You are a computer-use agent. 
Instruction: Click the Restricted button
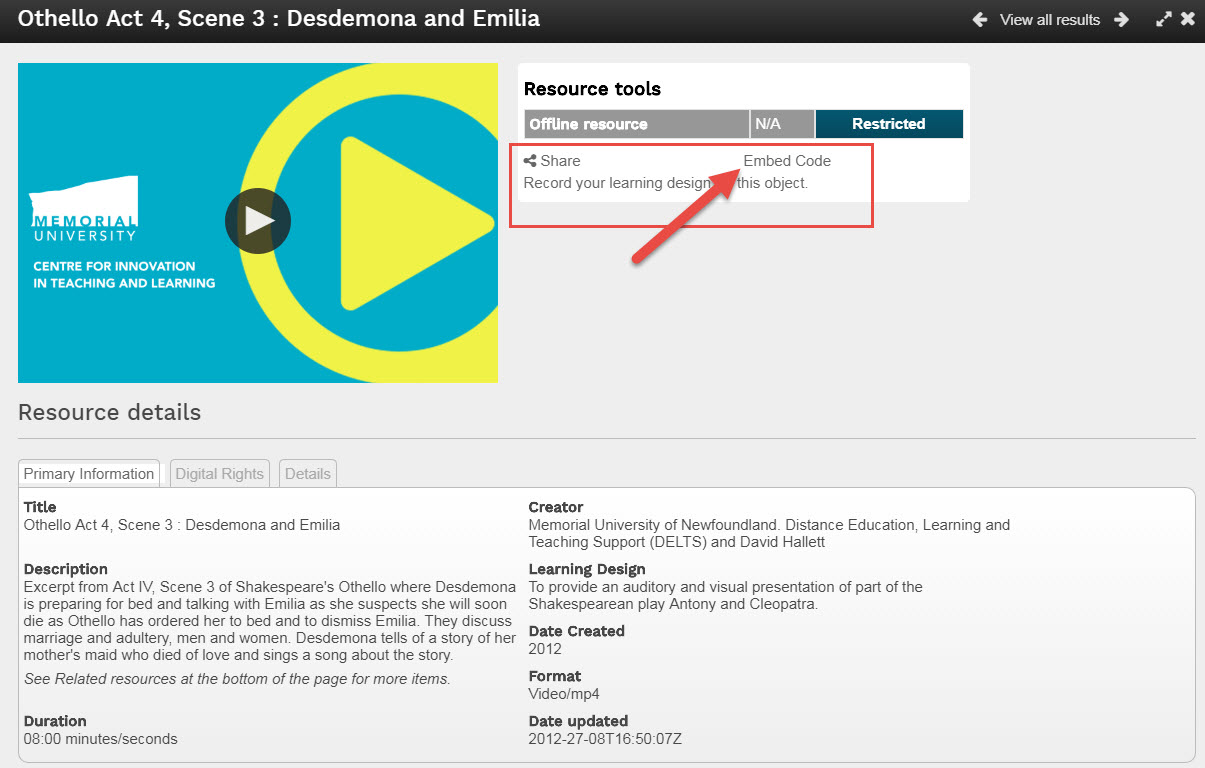888,124
